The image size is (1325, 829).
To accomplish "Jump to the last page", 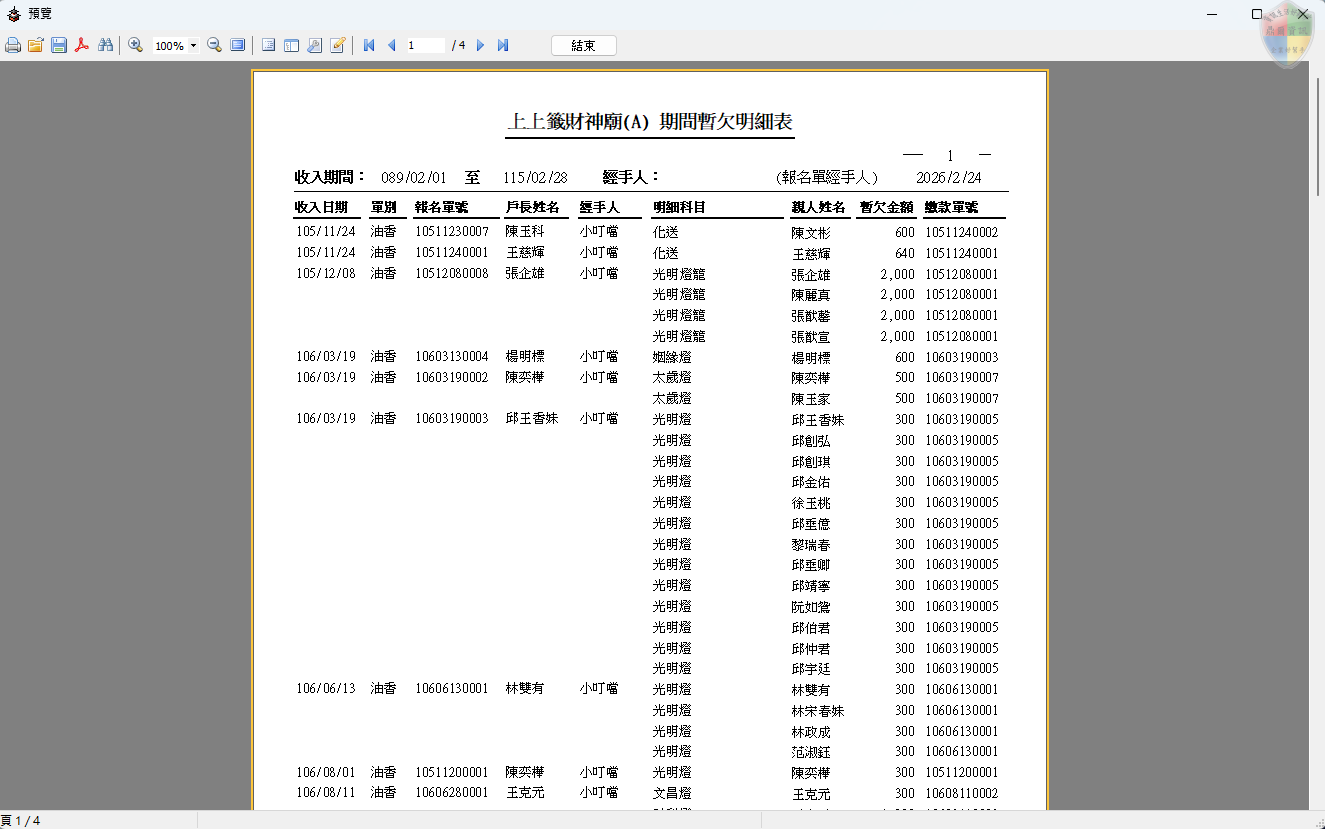I will 503,45.
